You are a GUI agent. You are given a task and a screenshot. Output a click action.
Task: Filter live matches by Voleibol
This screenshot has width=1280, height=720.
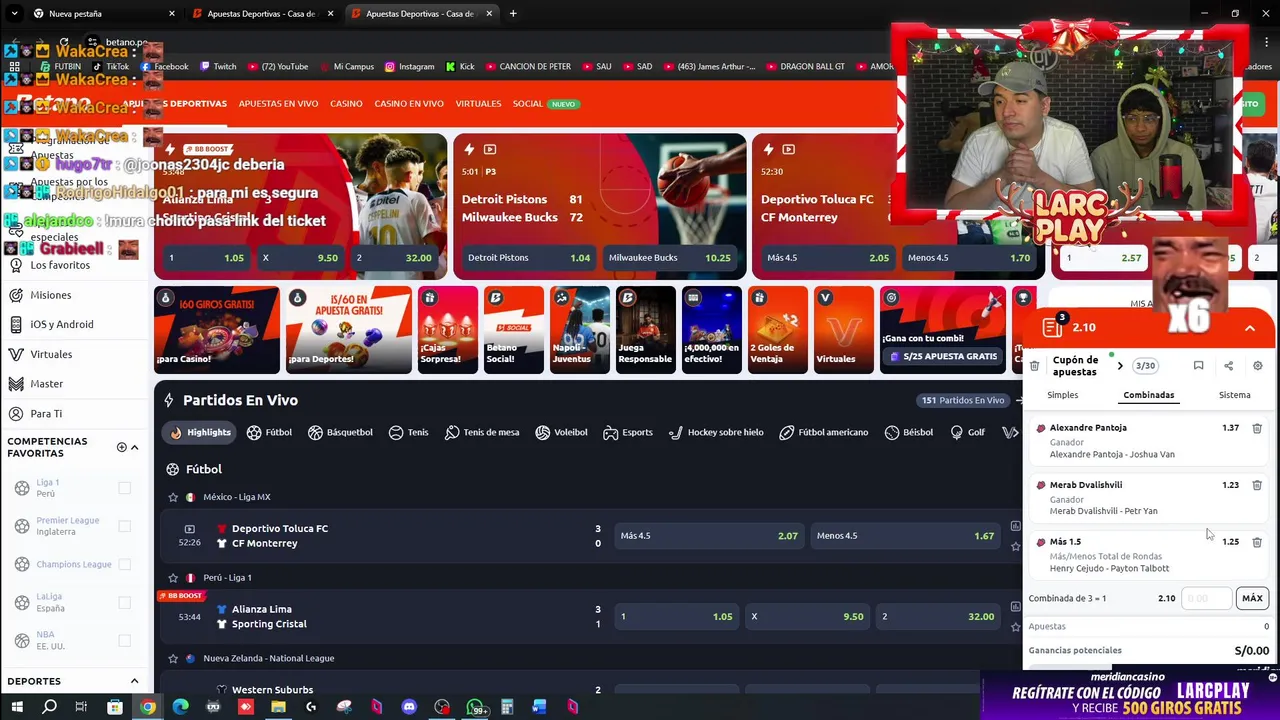[x=561, y=432]
